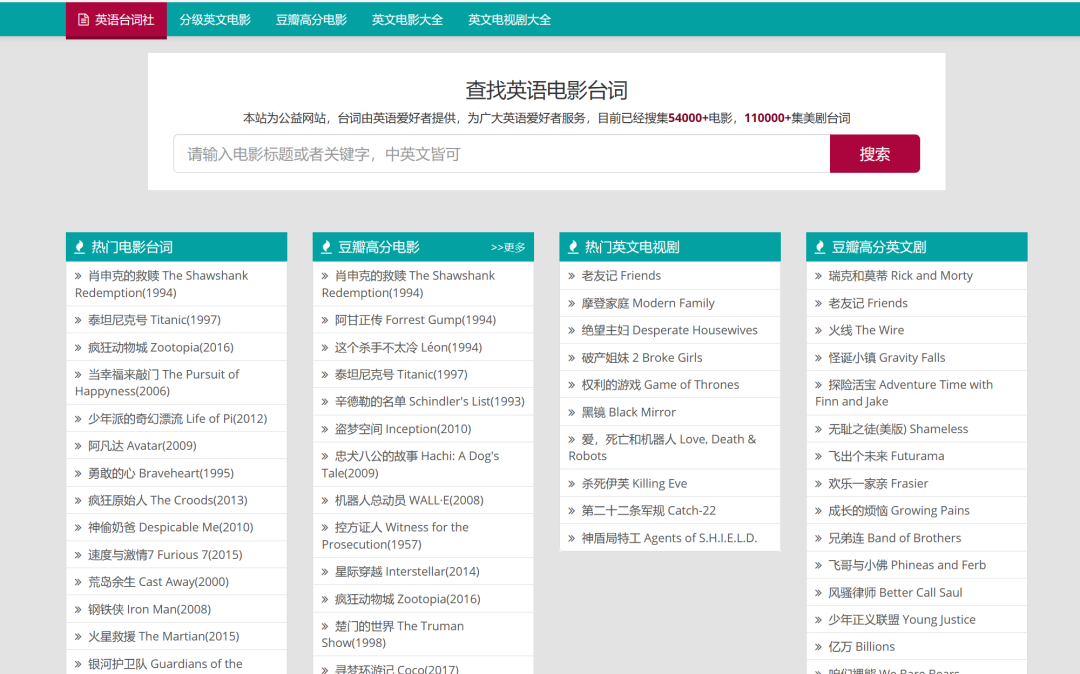Open 飞哥与小佛 Phineas and Ferb link
This screenshot has width=1080, height=674.
click(x=906, y=565)
